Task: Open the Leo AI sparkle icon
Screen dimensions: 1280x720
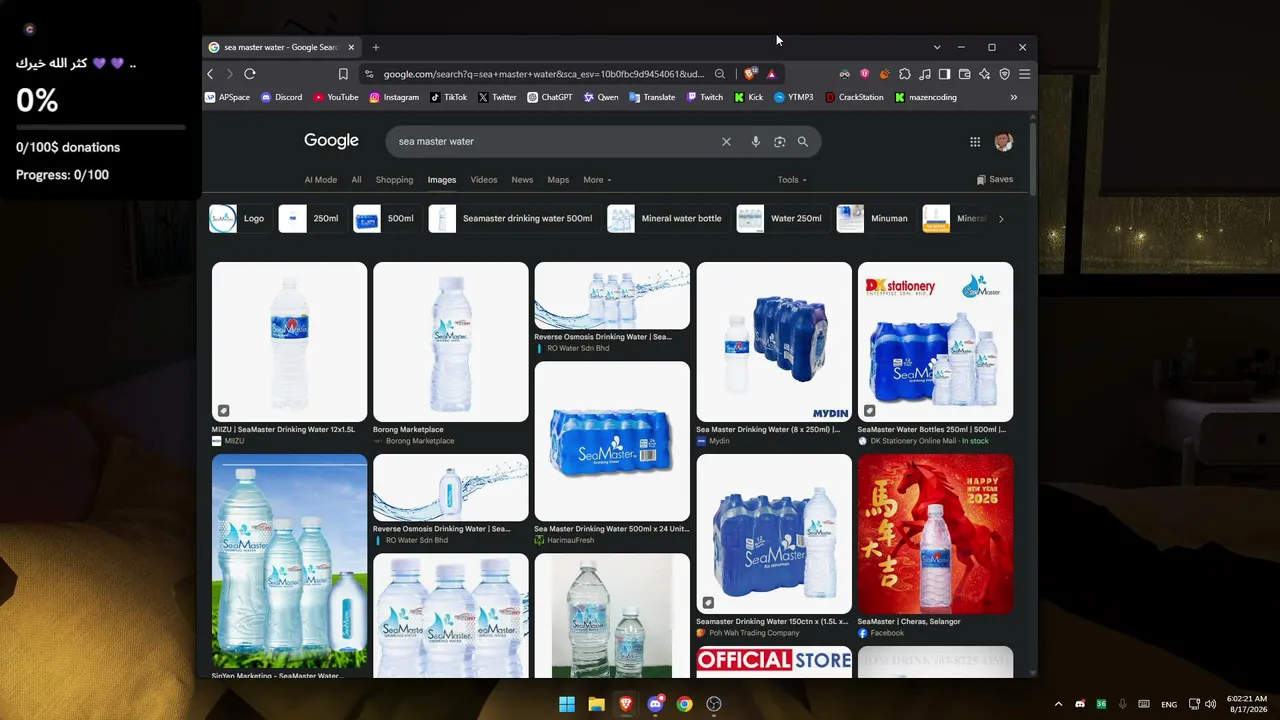Action: pyautogui.click(x=985, y=74)
